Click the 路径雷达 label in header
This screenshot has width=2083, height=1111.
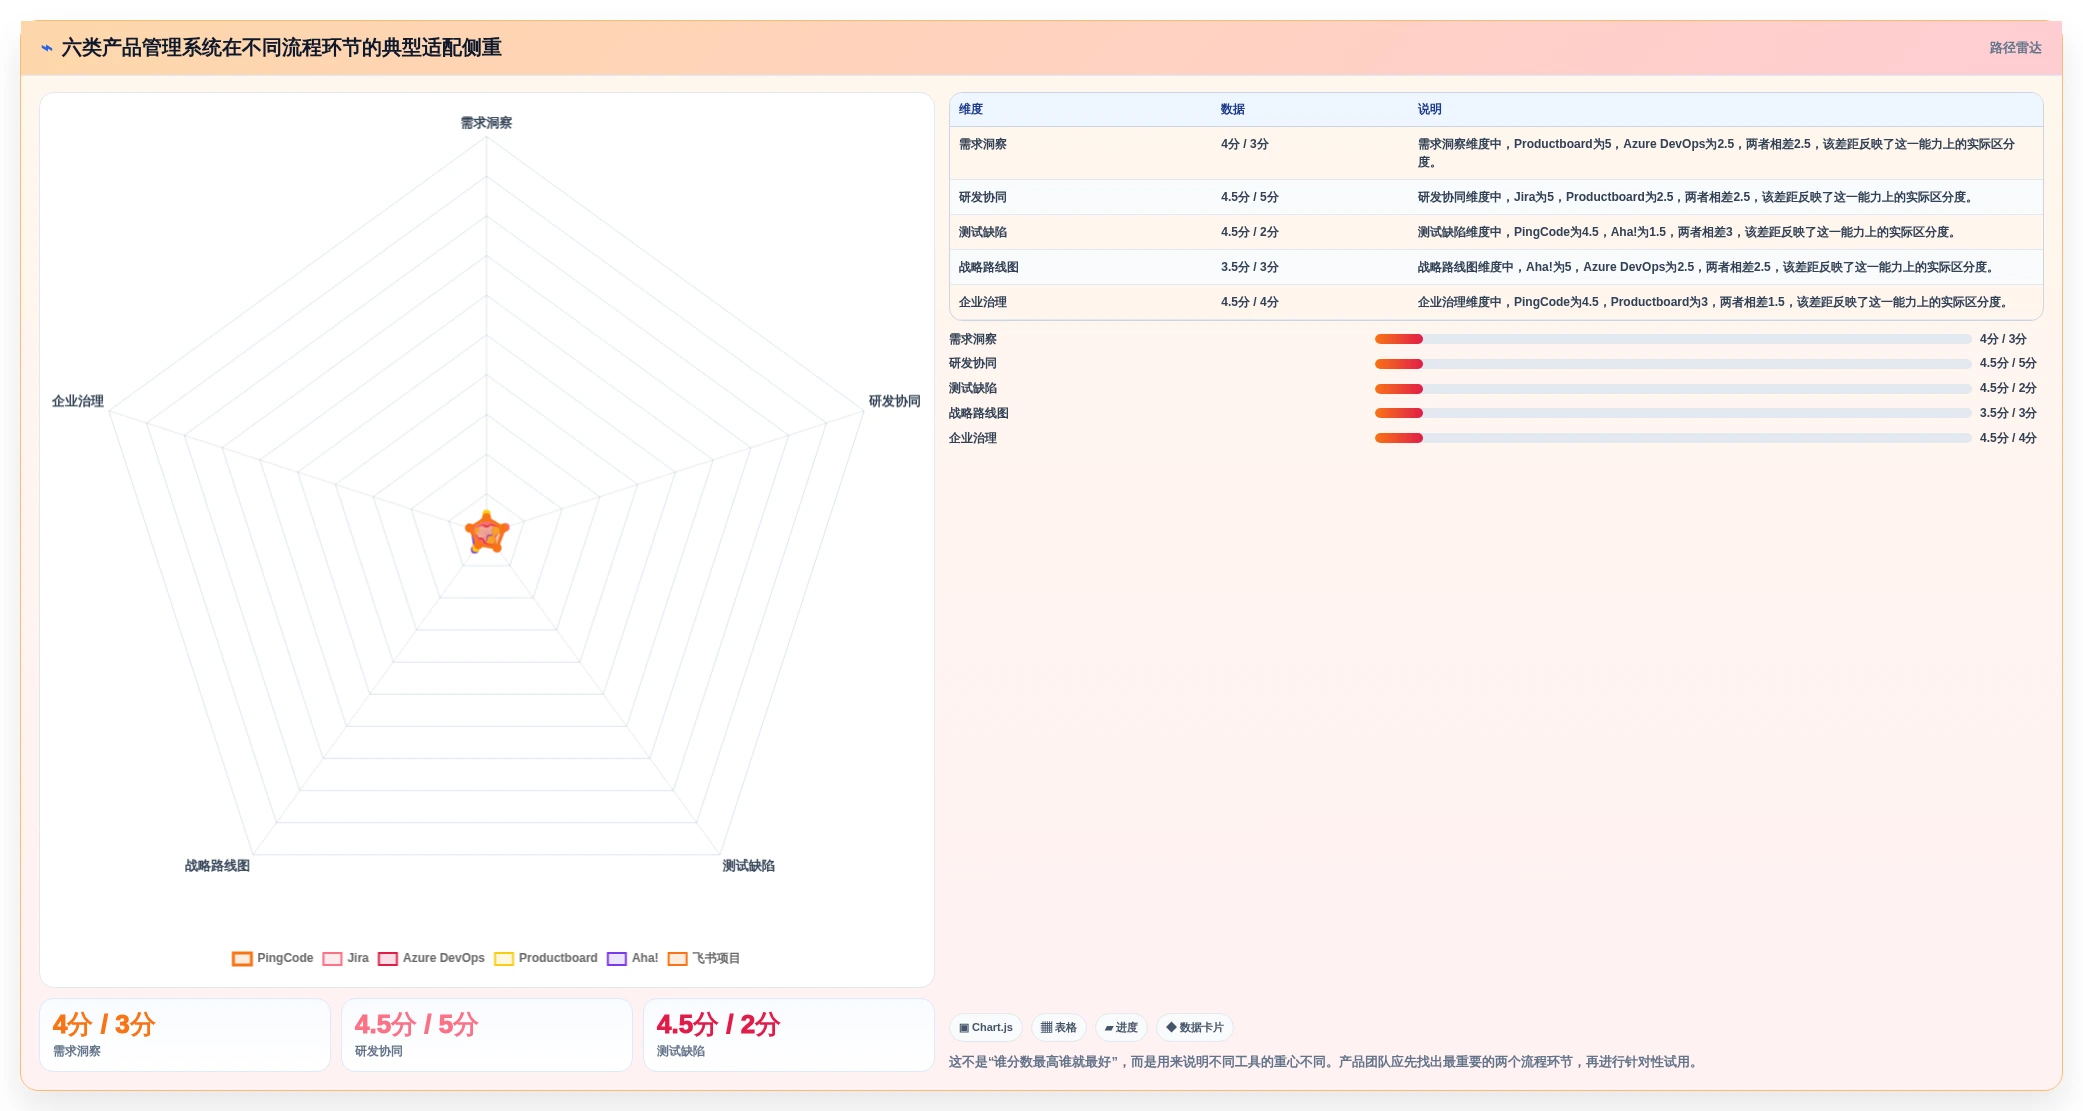(2015, 48)
